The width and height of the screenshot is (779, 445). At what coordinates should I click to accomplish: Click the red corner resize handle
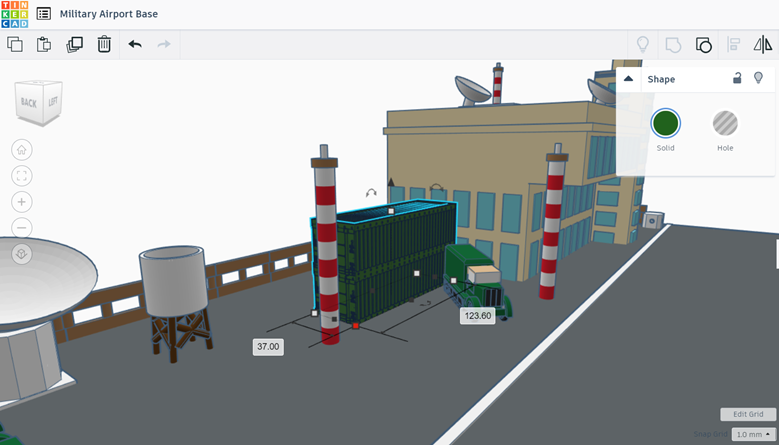pyautogui.click(x=356, y=326)
